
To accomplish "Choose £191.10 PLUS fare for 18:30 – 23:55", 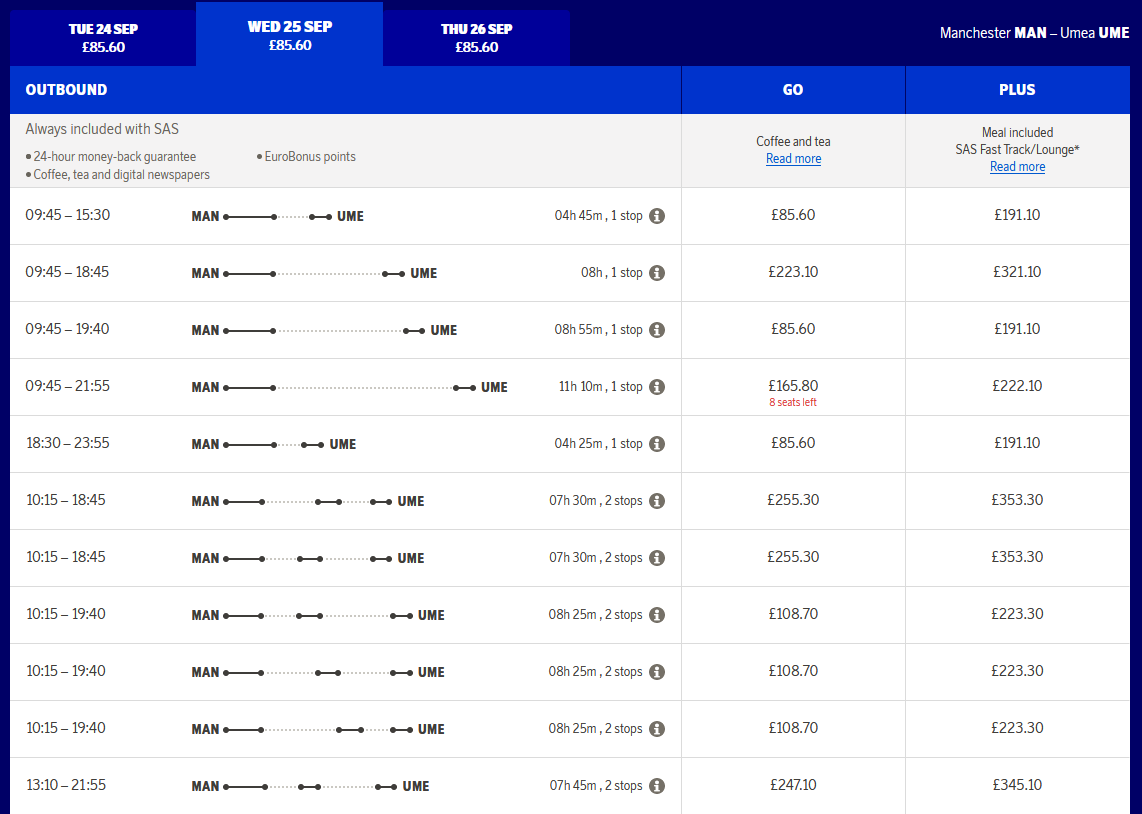I will [x=1017, y=443].
